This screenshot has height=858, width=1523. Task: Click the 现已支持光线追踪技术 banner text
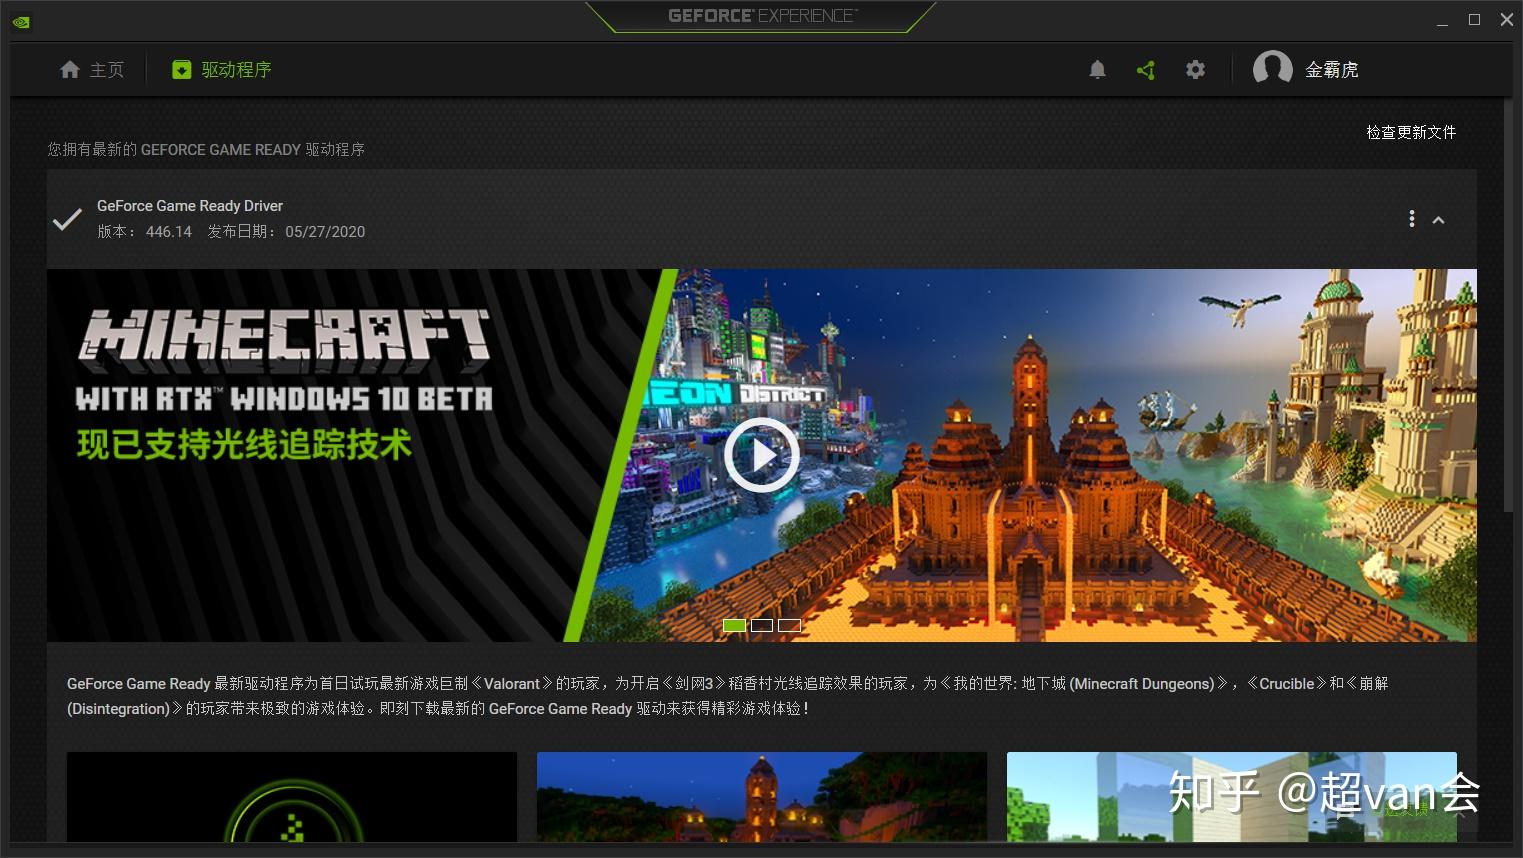pyautogui.click(x=244, y=444)
